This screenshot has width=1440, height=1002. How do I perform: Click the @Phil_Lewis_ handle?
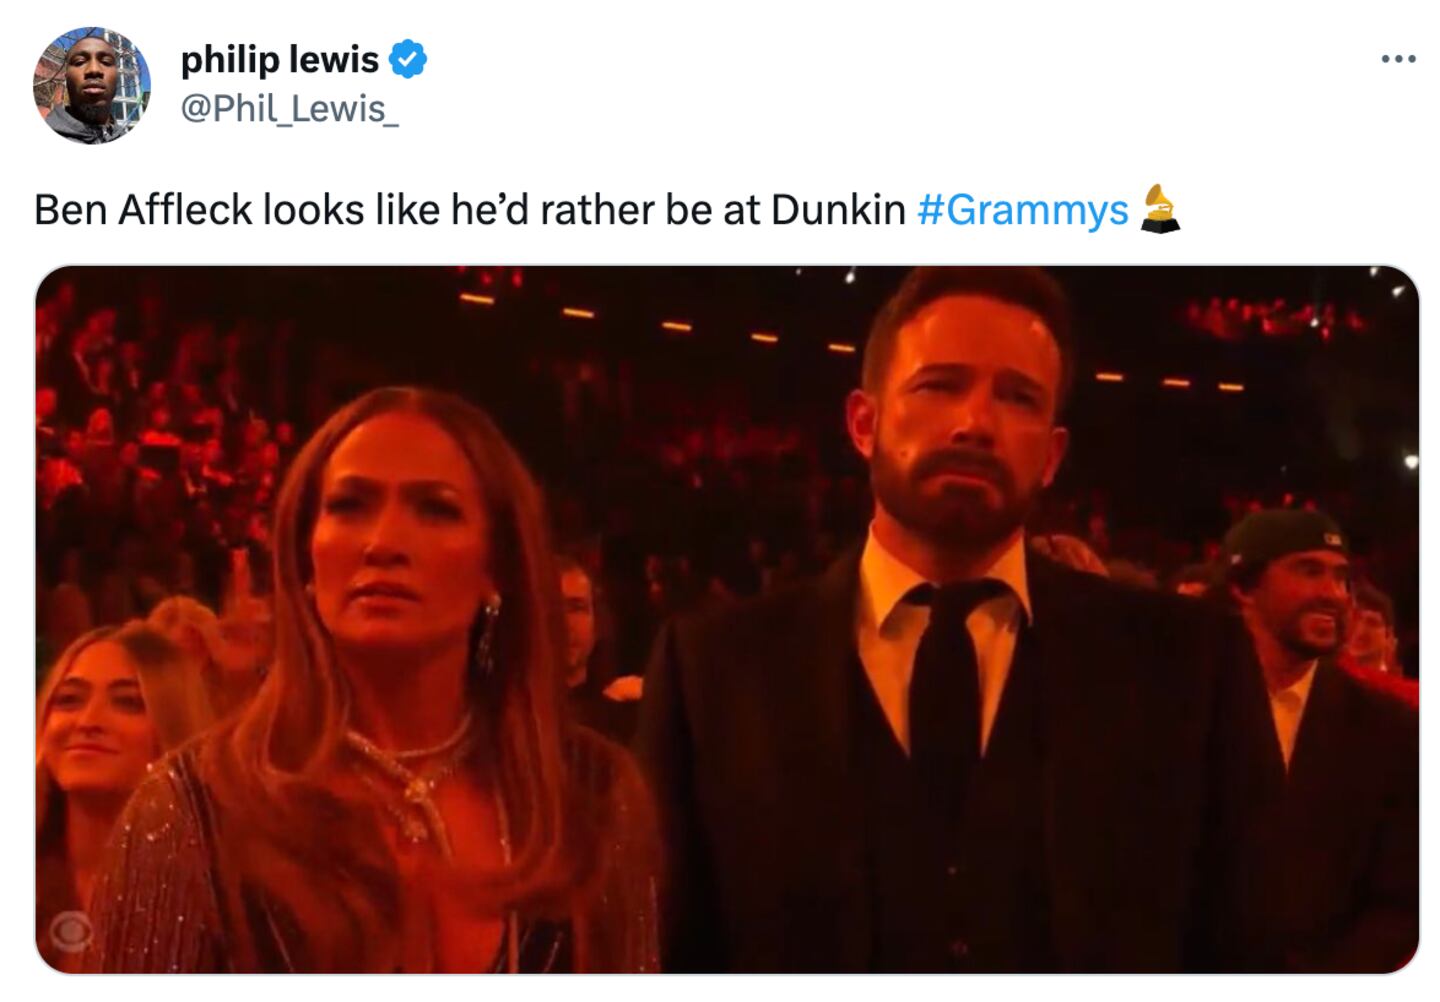click(289, 108)
